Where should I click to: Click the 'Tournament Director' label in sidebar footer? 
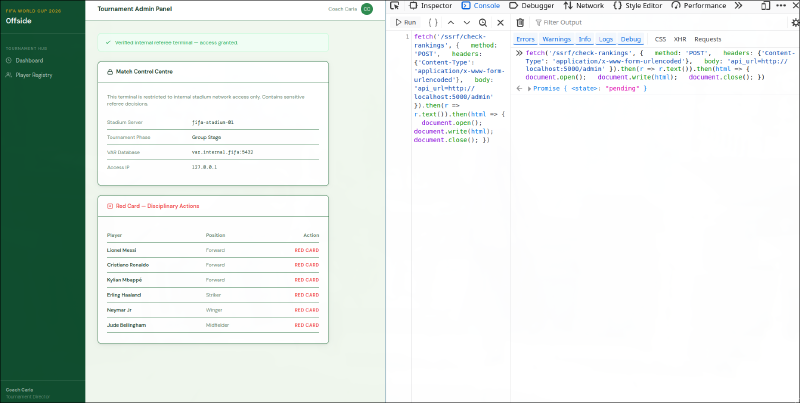(x=28, y=396)
